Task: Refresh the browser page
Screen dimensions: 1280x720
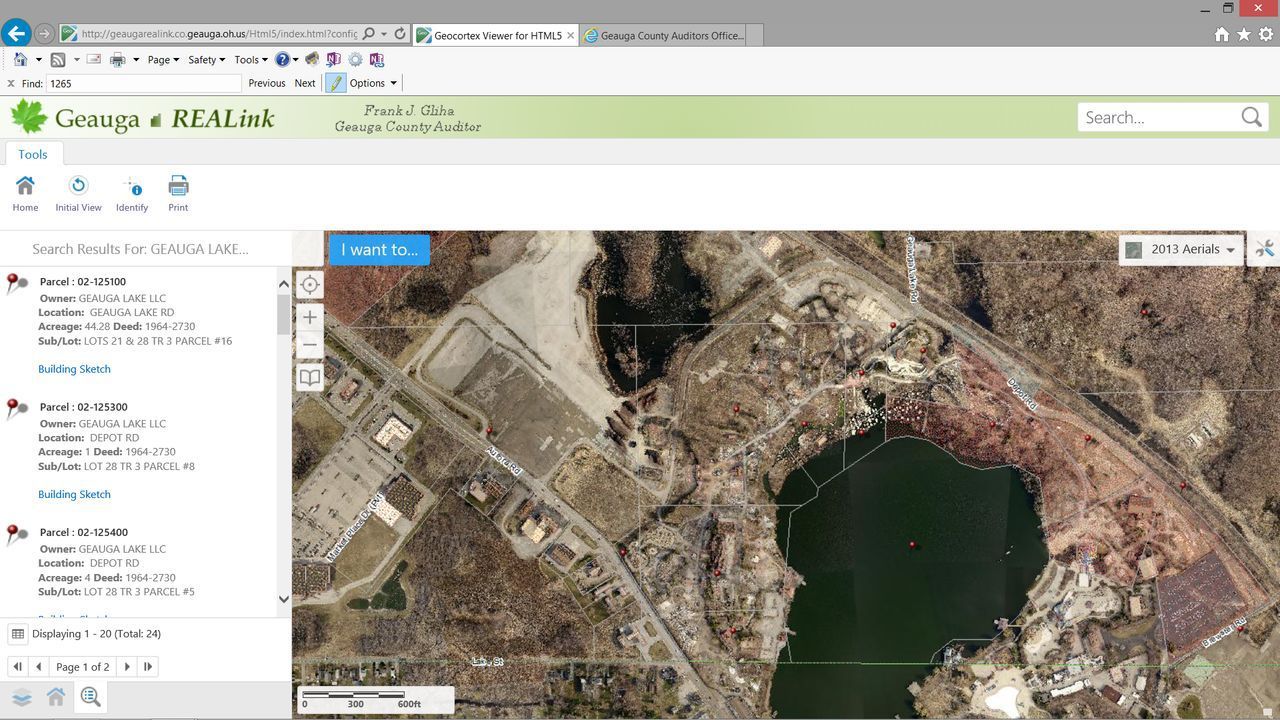Action: click(x=400, y=34)
